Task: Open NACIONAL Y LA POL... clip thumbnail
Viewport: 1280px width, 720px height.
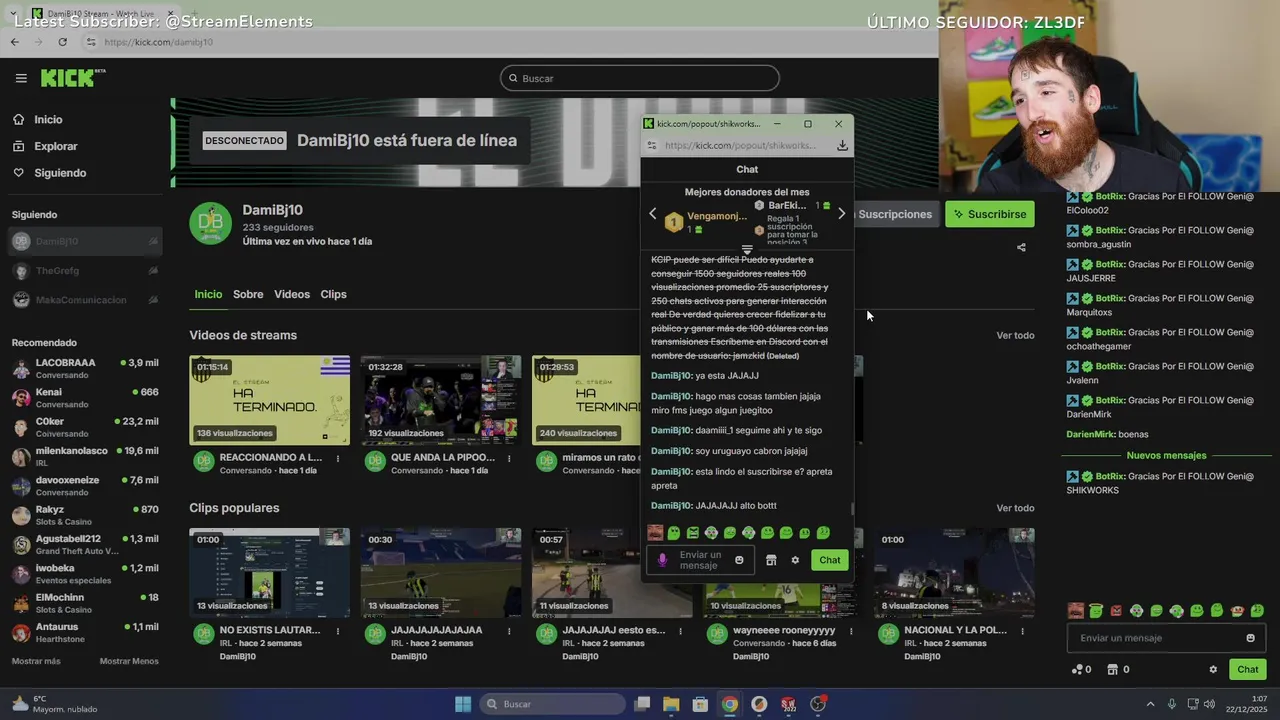Action: click(954, 573)
